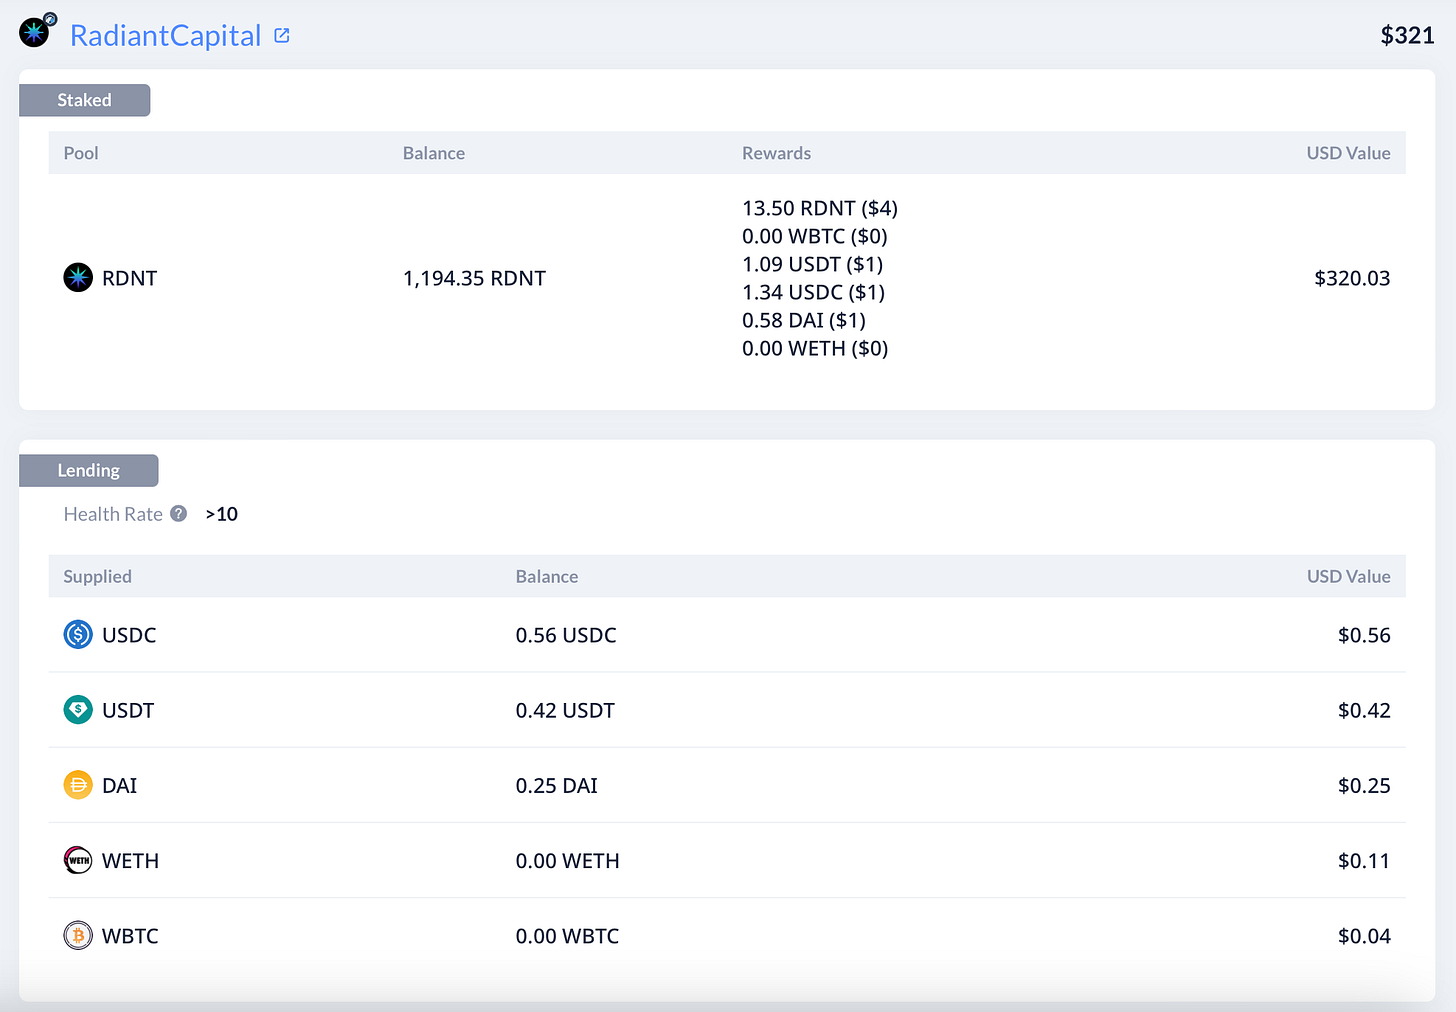Click the RDNT token icon in Staked
This screenshot has width=1456, height=1012.
coord(78,277)
